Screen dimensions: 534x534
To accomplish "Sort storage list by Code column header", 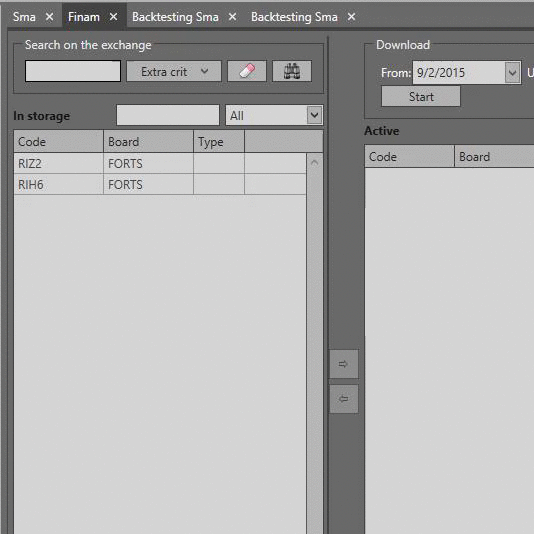I will [x=59, y=142].
